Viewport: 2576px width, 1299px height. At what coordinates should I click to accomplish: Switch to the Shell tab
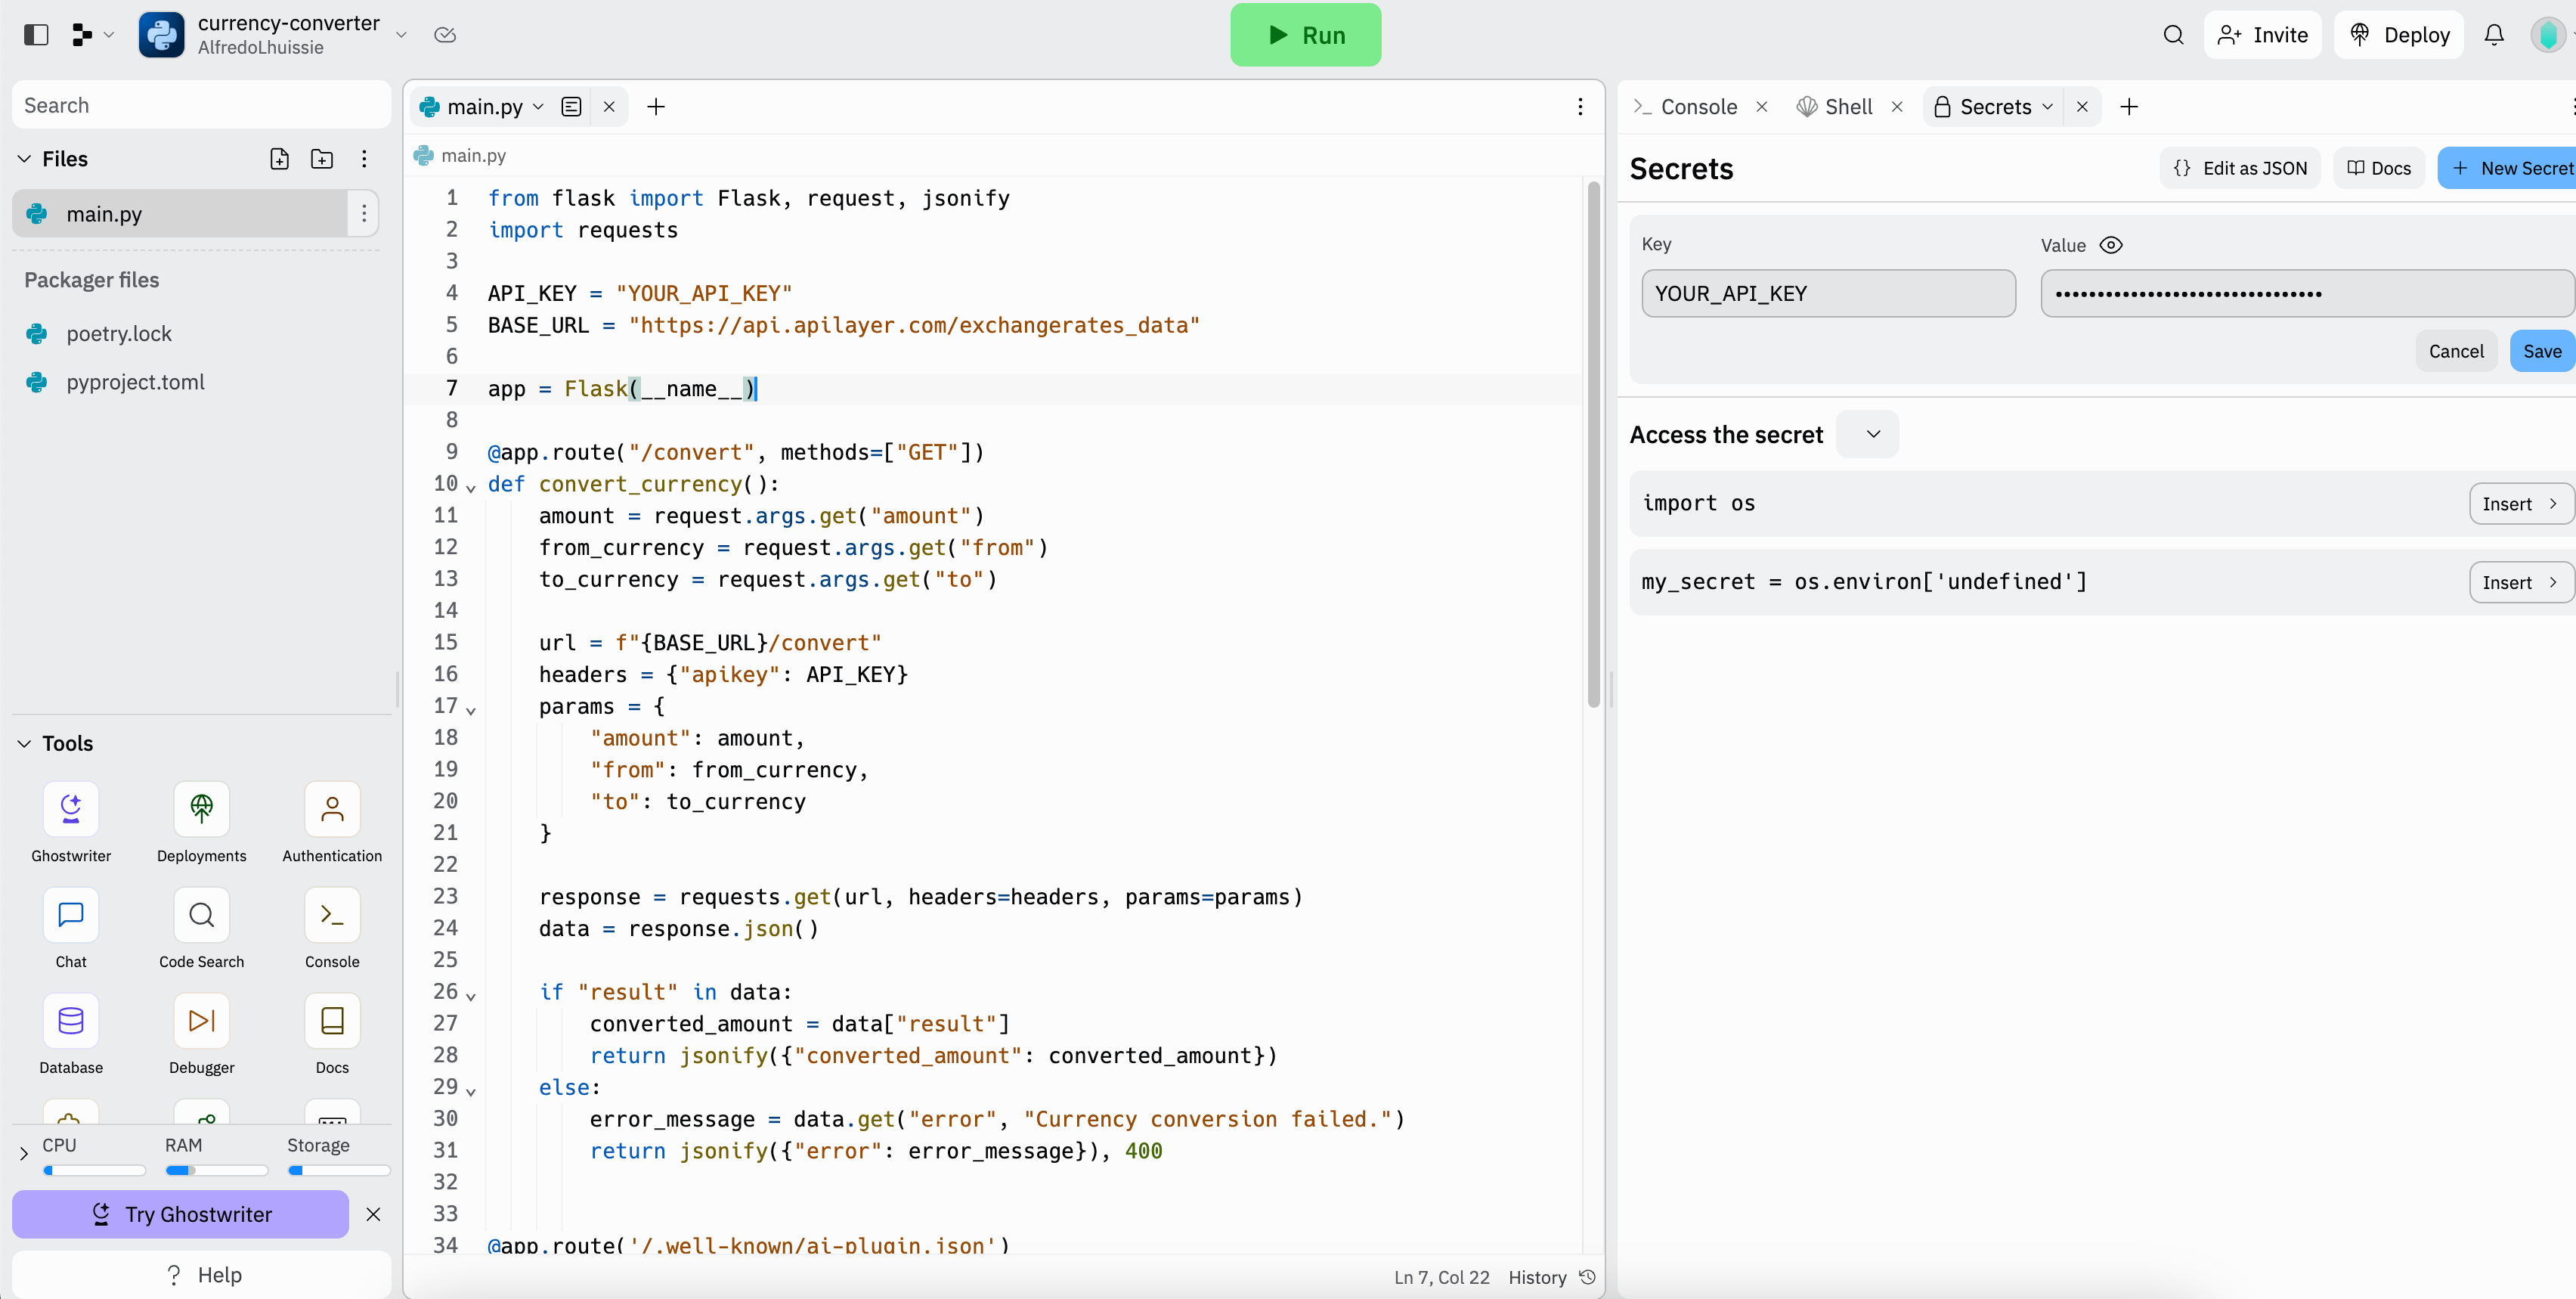pyautogui.click(x=1835, y=107)
